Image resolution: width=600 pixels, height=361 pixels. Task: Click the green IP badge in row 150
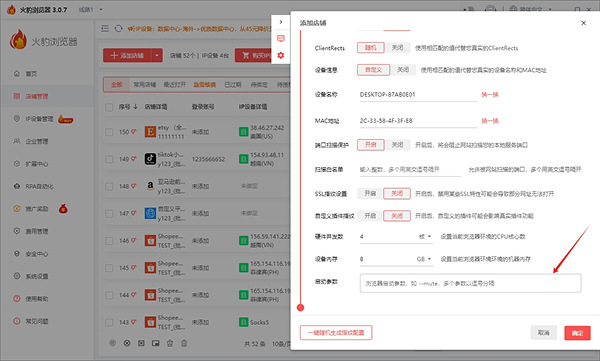pyautogui.click(x=243, y=132)
